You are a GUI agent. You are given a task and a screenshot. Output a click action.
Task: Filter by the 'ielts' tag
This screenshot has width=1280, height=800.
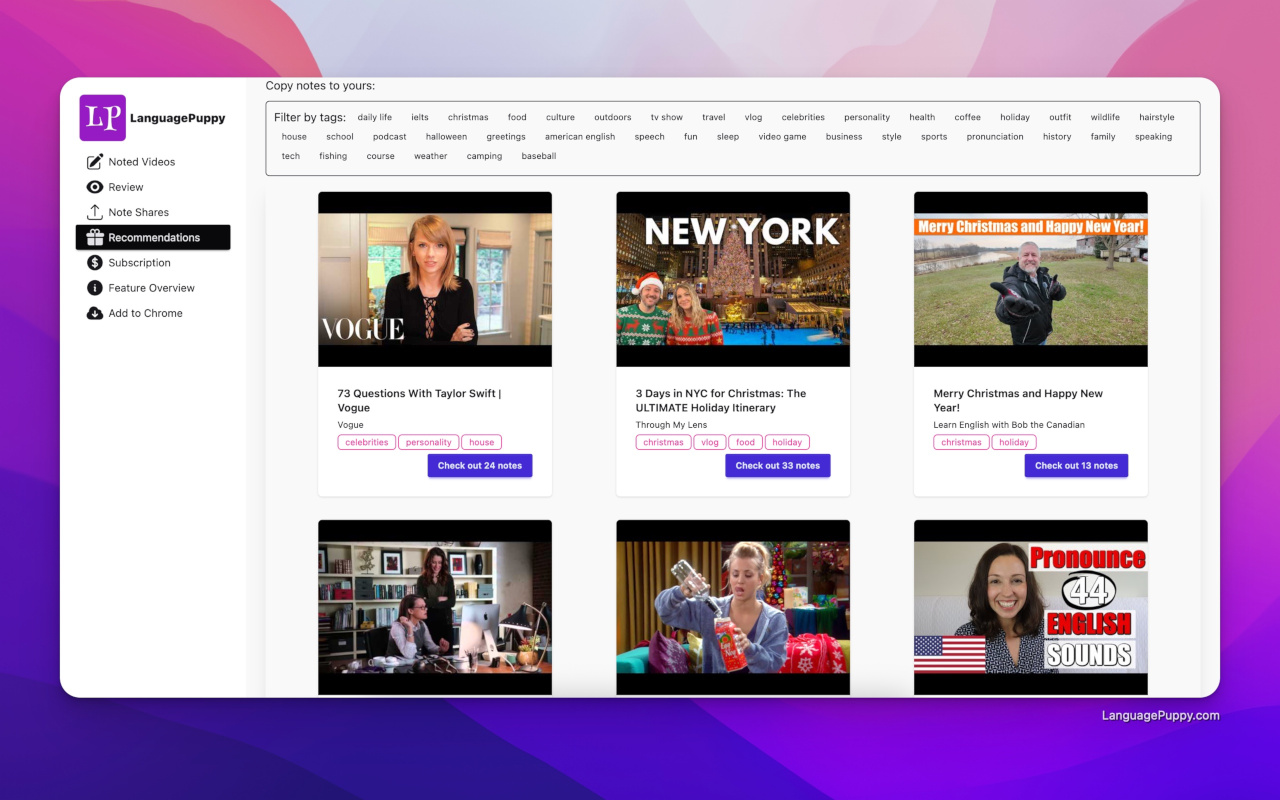tap(420, 117)
